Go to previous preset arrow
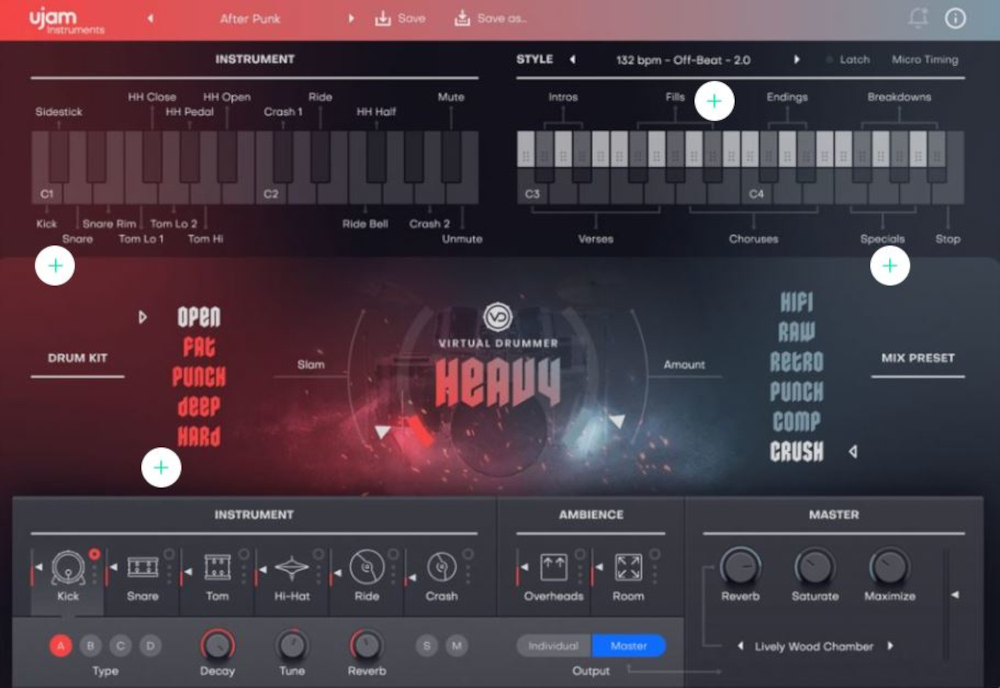This screenshot has height=688, width=1000. tap(151, 18)
